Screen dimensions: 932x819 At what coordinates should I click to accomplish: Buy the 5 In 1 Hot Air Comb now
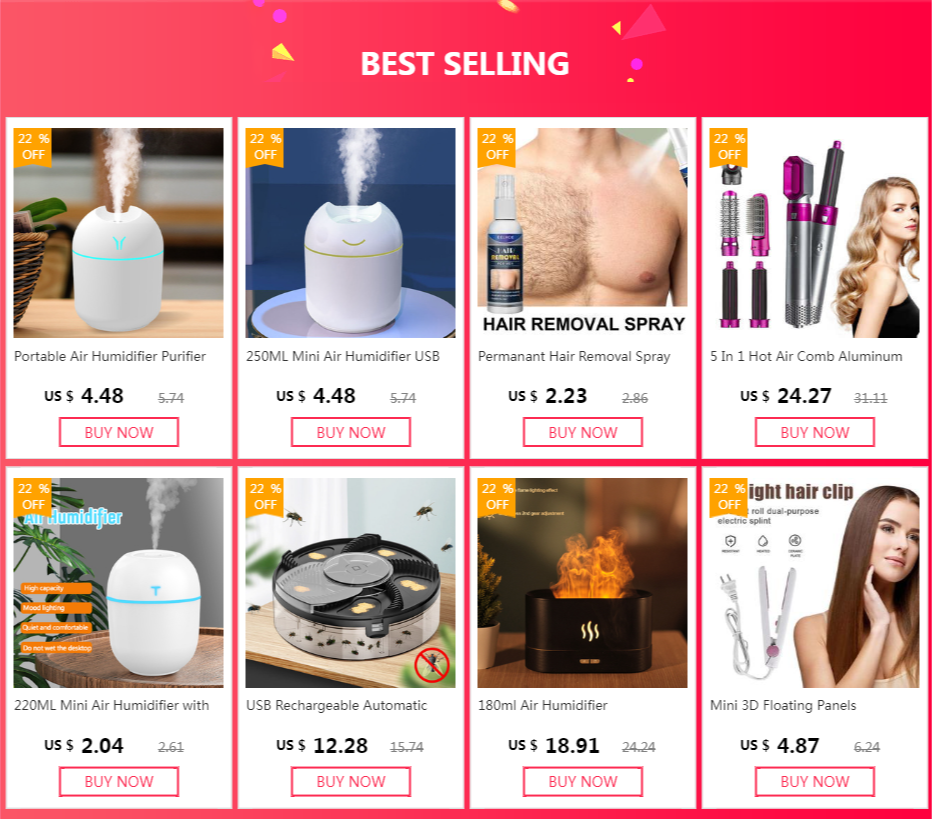(814, 432)
